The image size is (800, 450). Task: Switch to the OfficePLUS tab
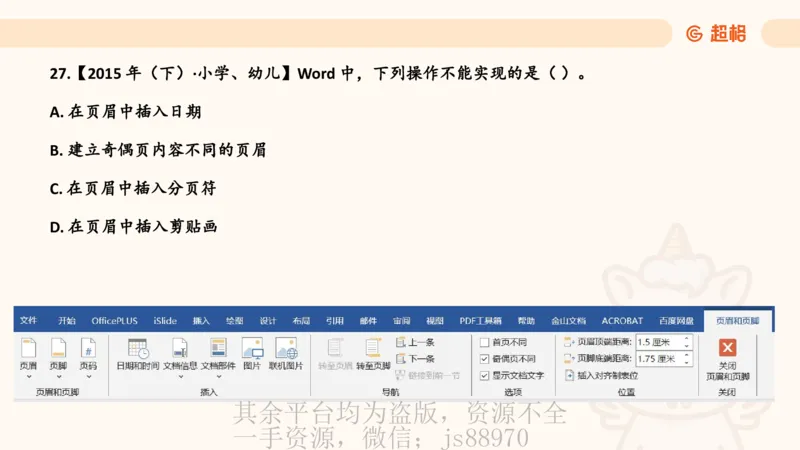click(x=114, y=320)
